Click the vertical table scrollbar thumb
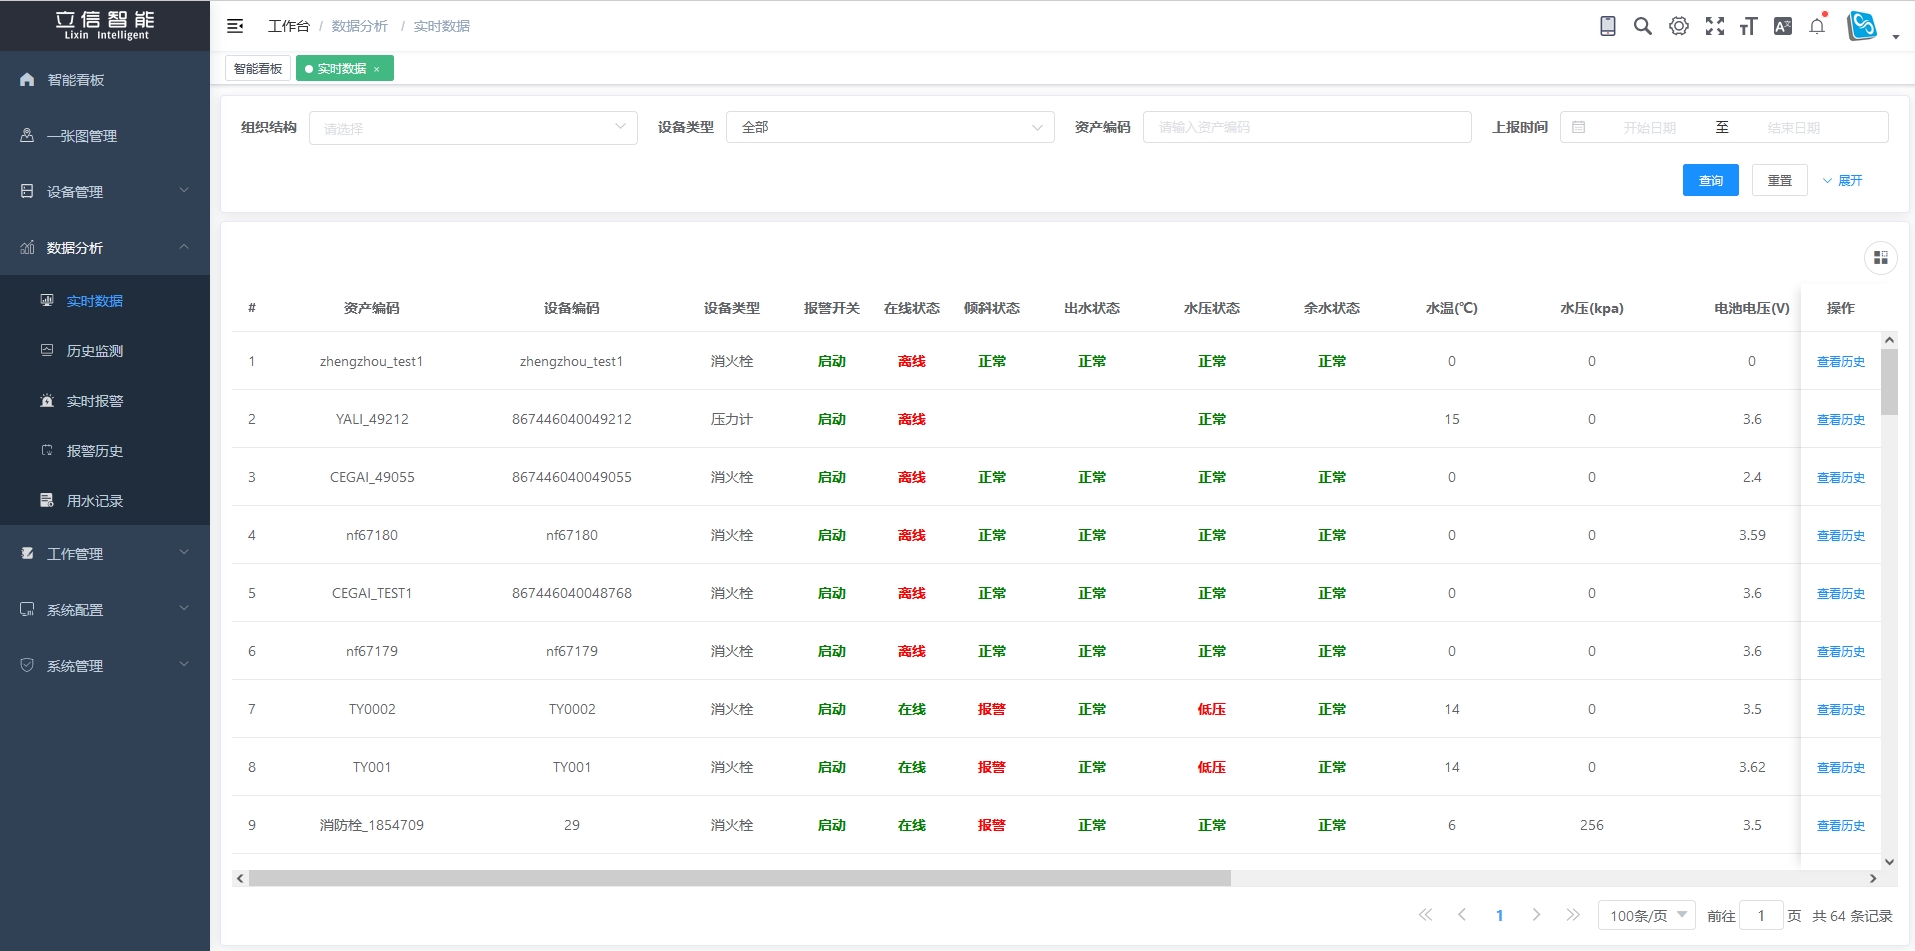 coord(1889,382)
